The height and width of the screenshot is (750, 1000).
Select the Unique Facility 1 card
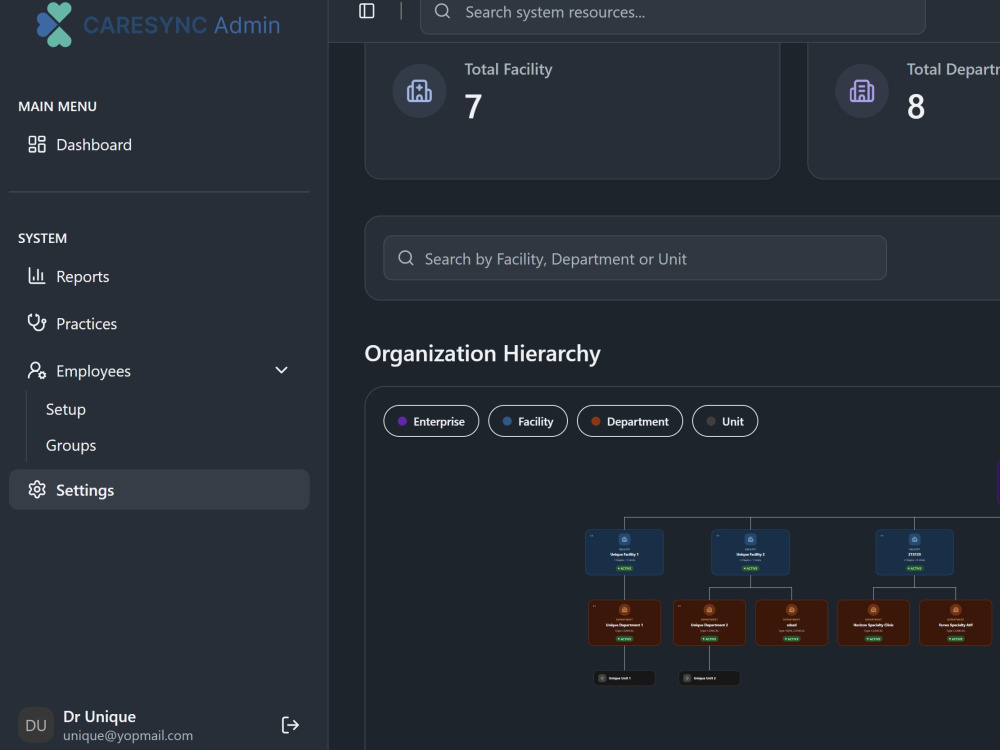624,552
